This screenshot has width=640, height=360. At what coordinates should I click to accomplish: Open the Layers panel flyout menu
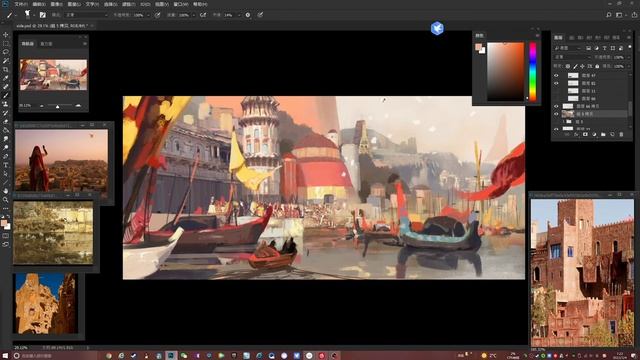coord(629,38)
